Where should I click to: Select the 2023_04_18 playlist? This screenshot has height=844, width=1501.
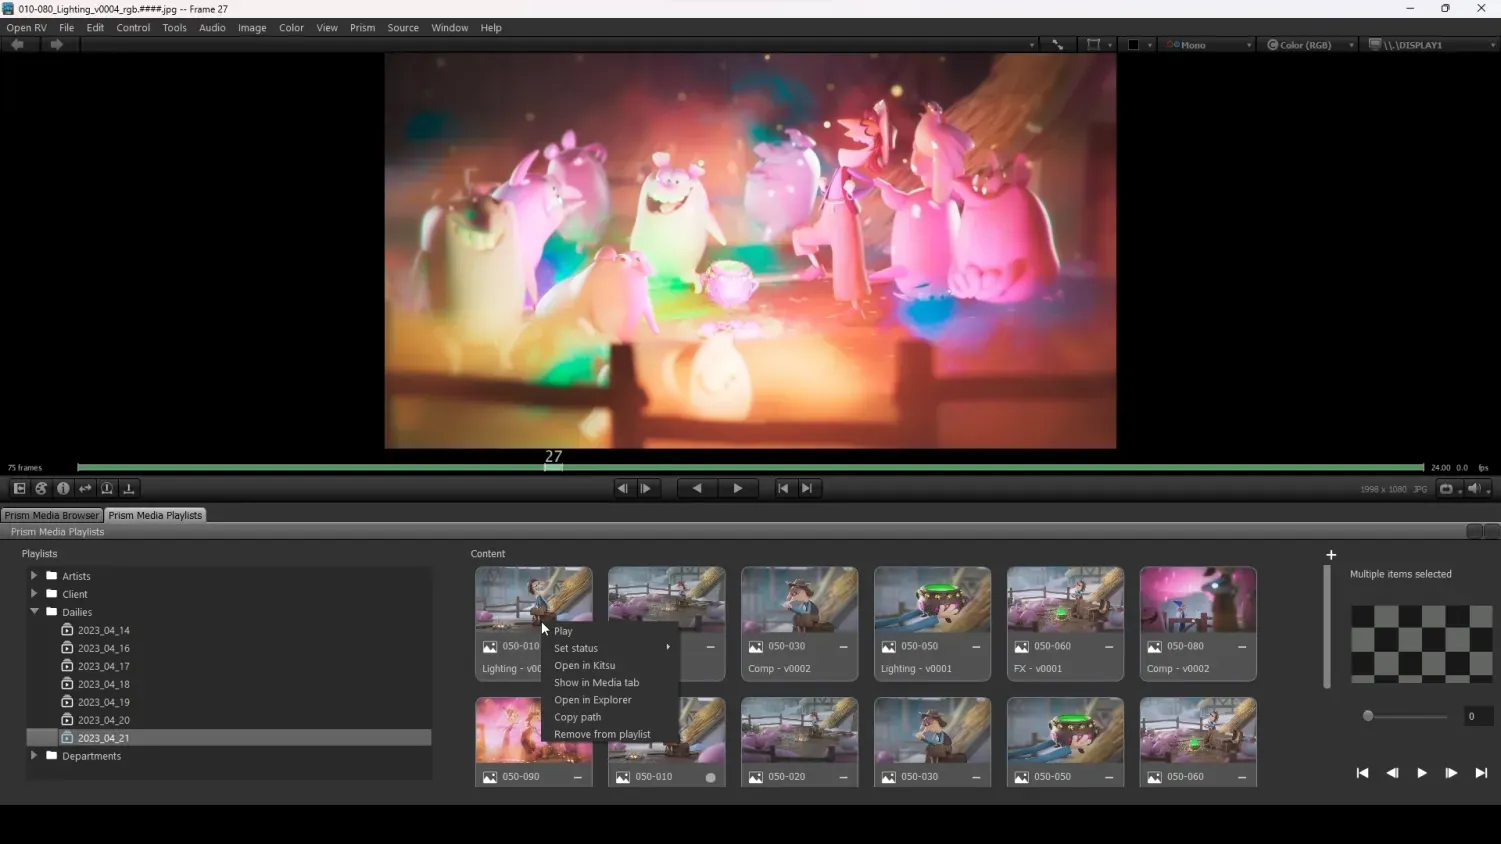103,684
